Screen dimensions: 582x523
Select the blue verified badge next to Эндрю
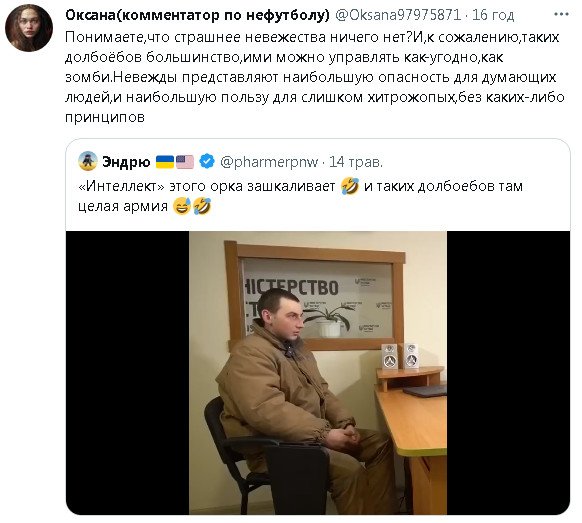(207, 161)
